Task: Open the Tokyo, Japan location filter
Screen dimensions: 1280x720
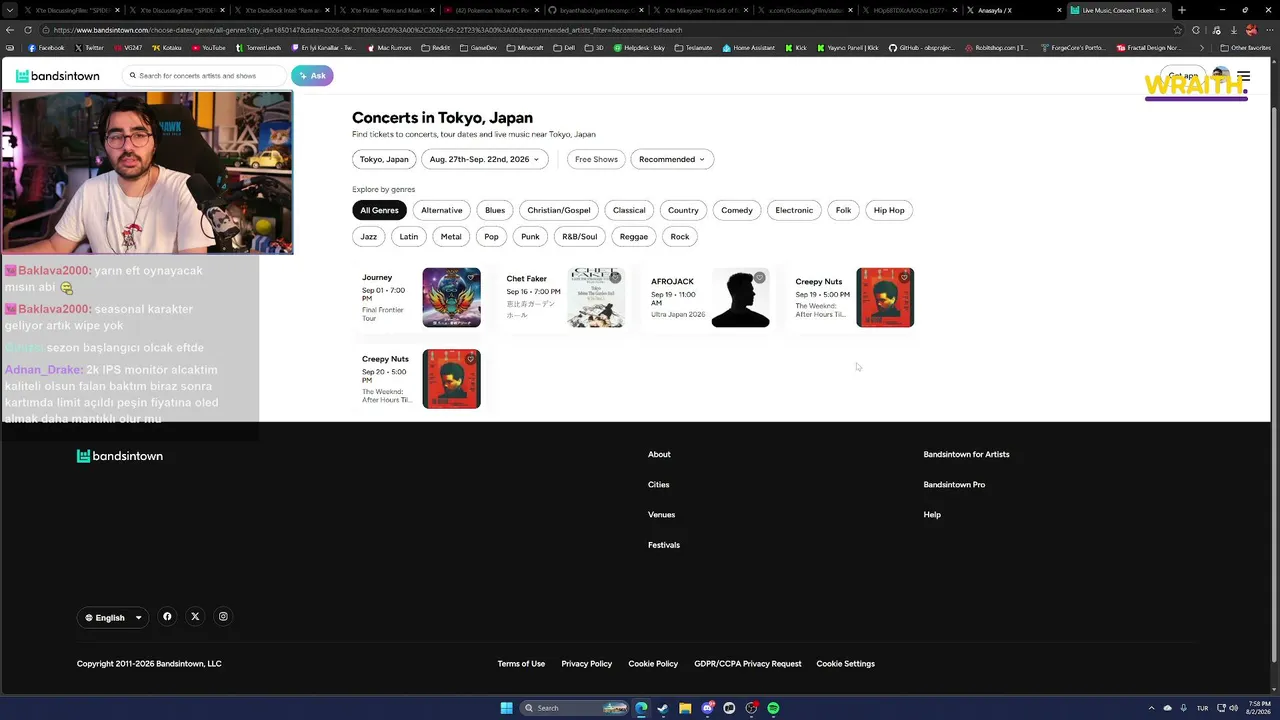Action: pyautogui.click(x=384, y=159)
